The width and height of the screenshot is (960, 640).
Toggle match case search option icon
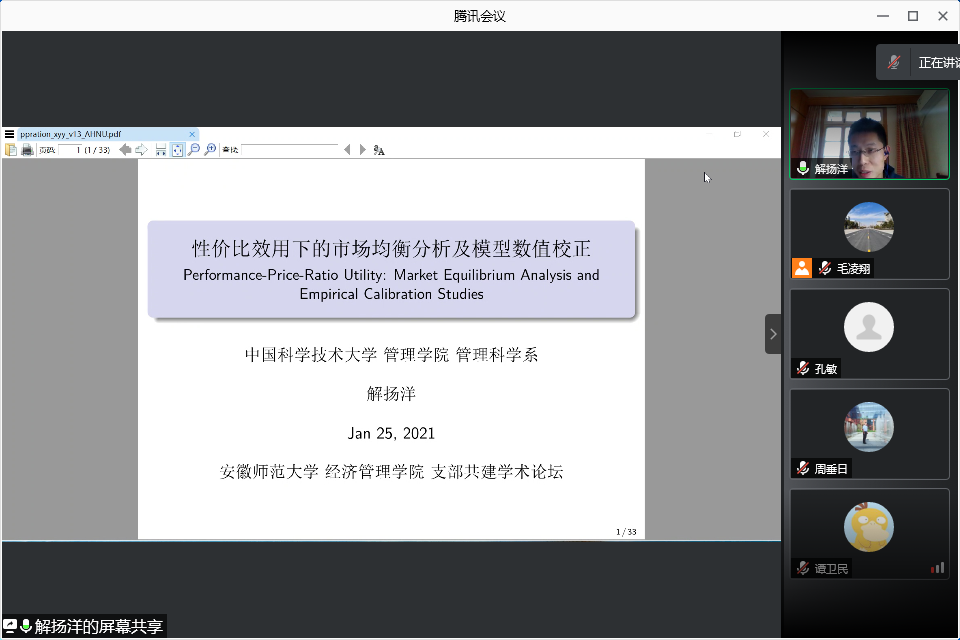tap(379, 150)
